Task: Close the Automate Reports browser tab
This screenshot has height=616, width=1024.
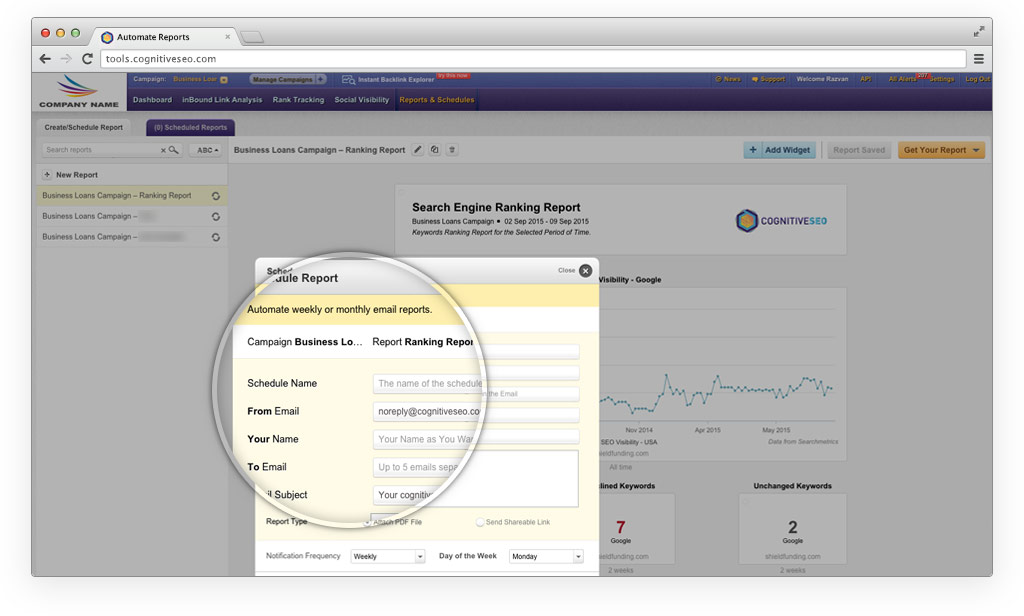Action: coord(227,37)
